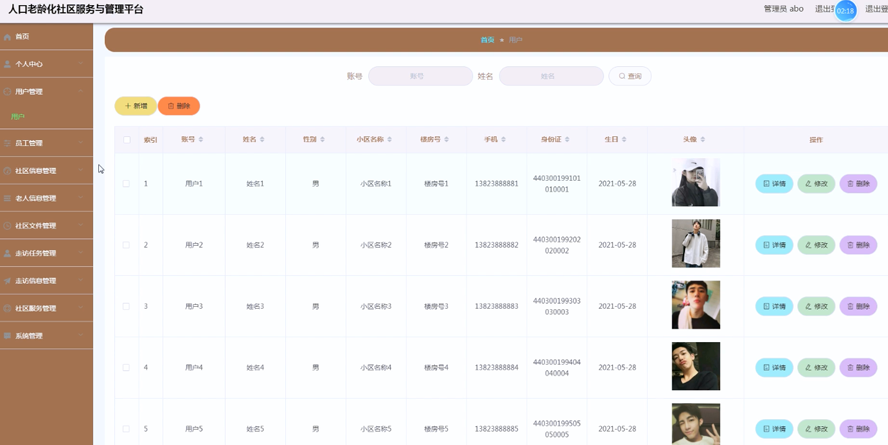This screenshot has width=888, height=445.
Task: Click 删除 for 用户3 row
Action: pyautogui.click(x=858, y=306)
